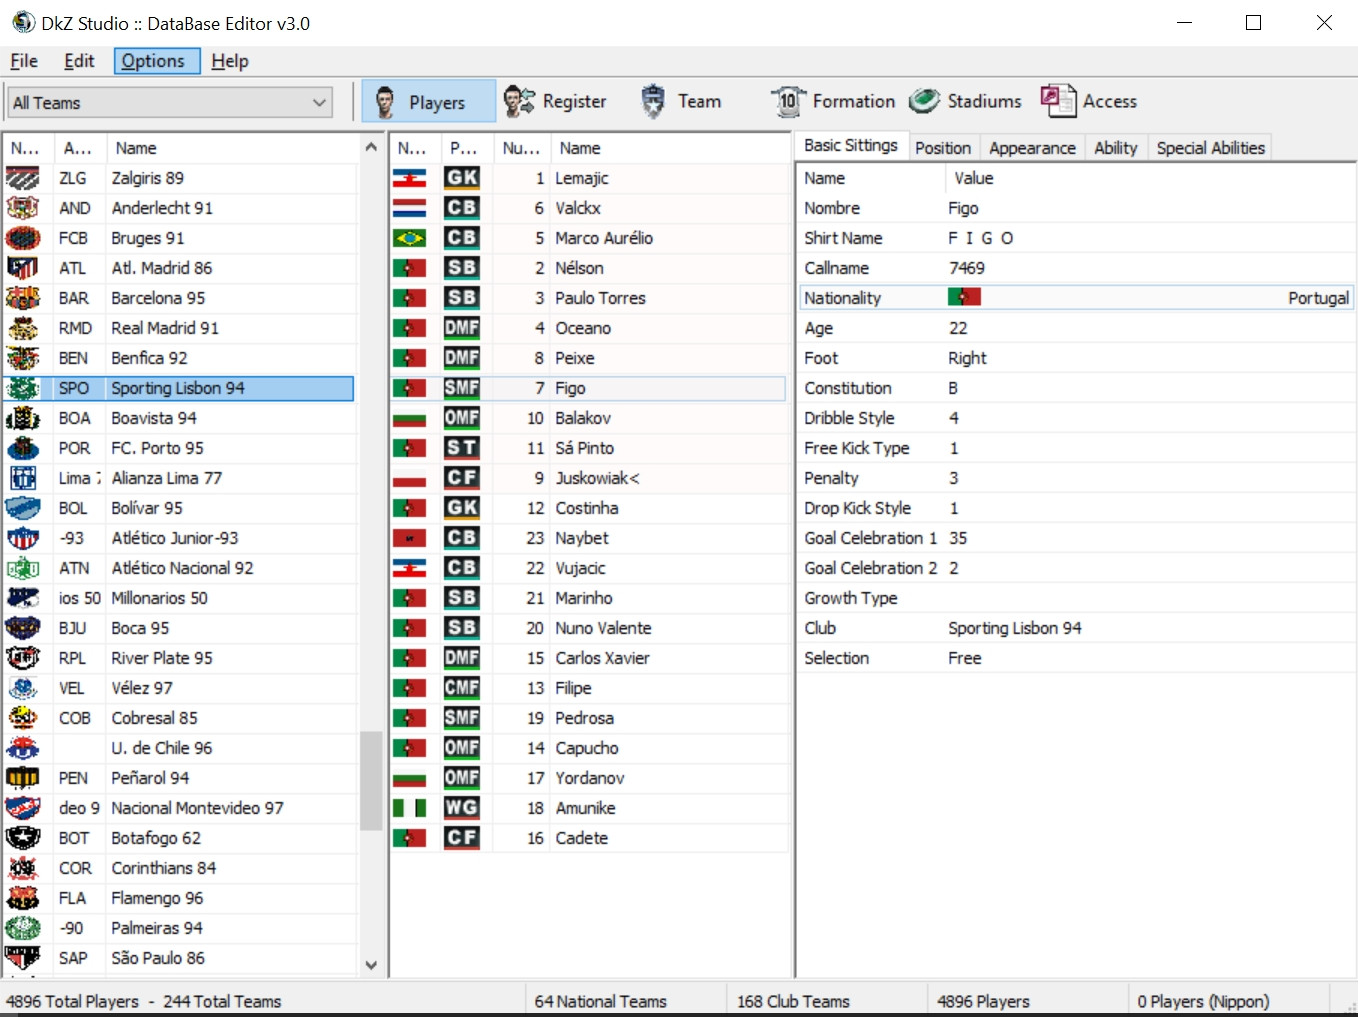
Task: Click the Boavista 94 team crest
Action: tap(23, 418)
